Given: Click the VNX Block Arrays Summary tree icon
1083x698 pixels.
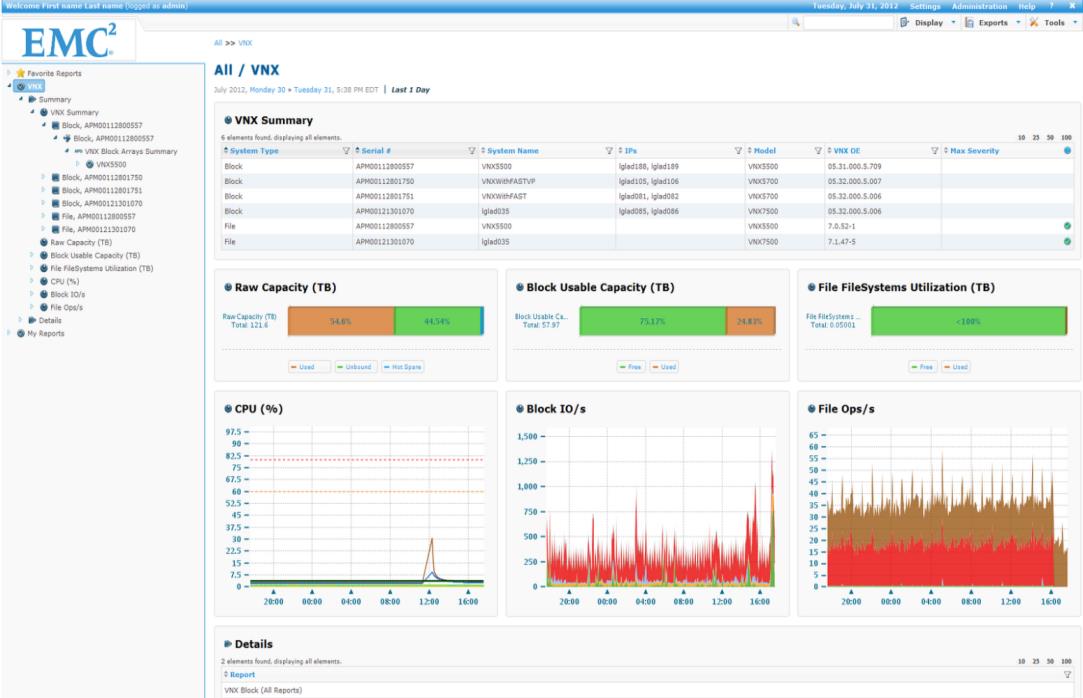Looking at the screenshot, I should pos(79,151).
